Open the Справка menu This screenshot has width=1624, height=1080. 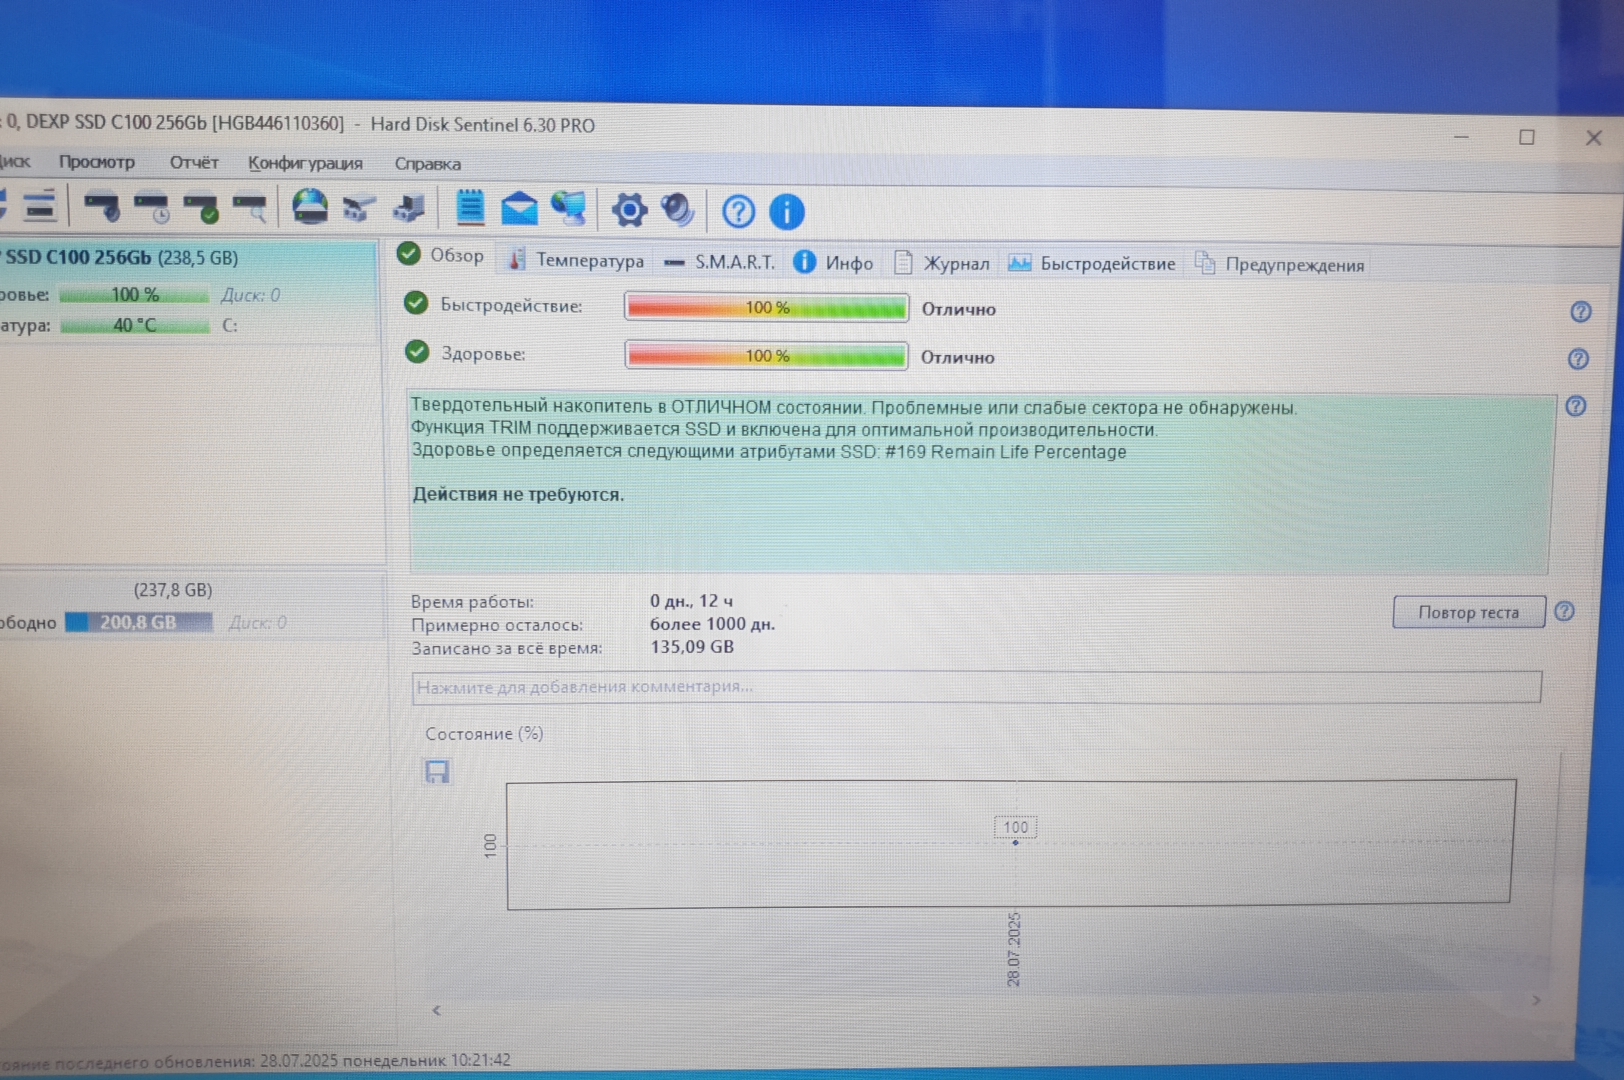428,164
